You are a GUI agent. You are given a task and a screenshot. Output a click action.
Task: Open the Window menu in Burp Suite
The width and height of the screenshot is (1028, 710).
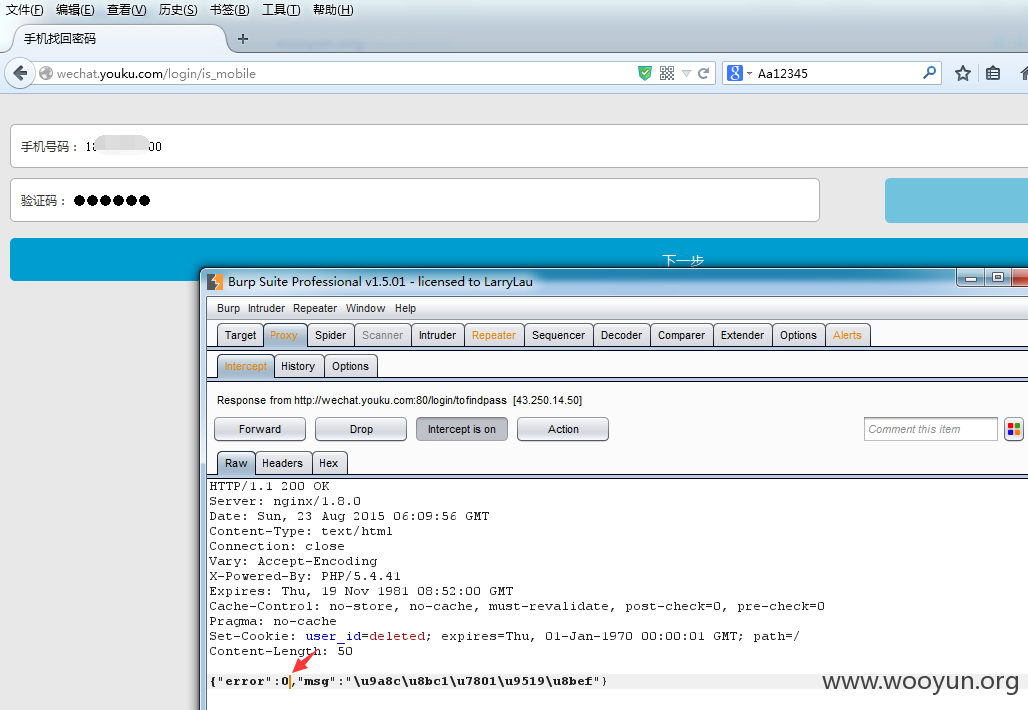(x=365, y=308)
